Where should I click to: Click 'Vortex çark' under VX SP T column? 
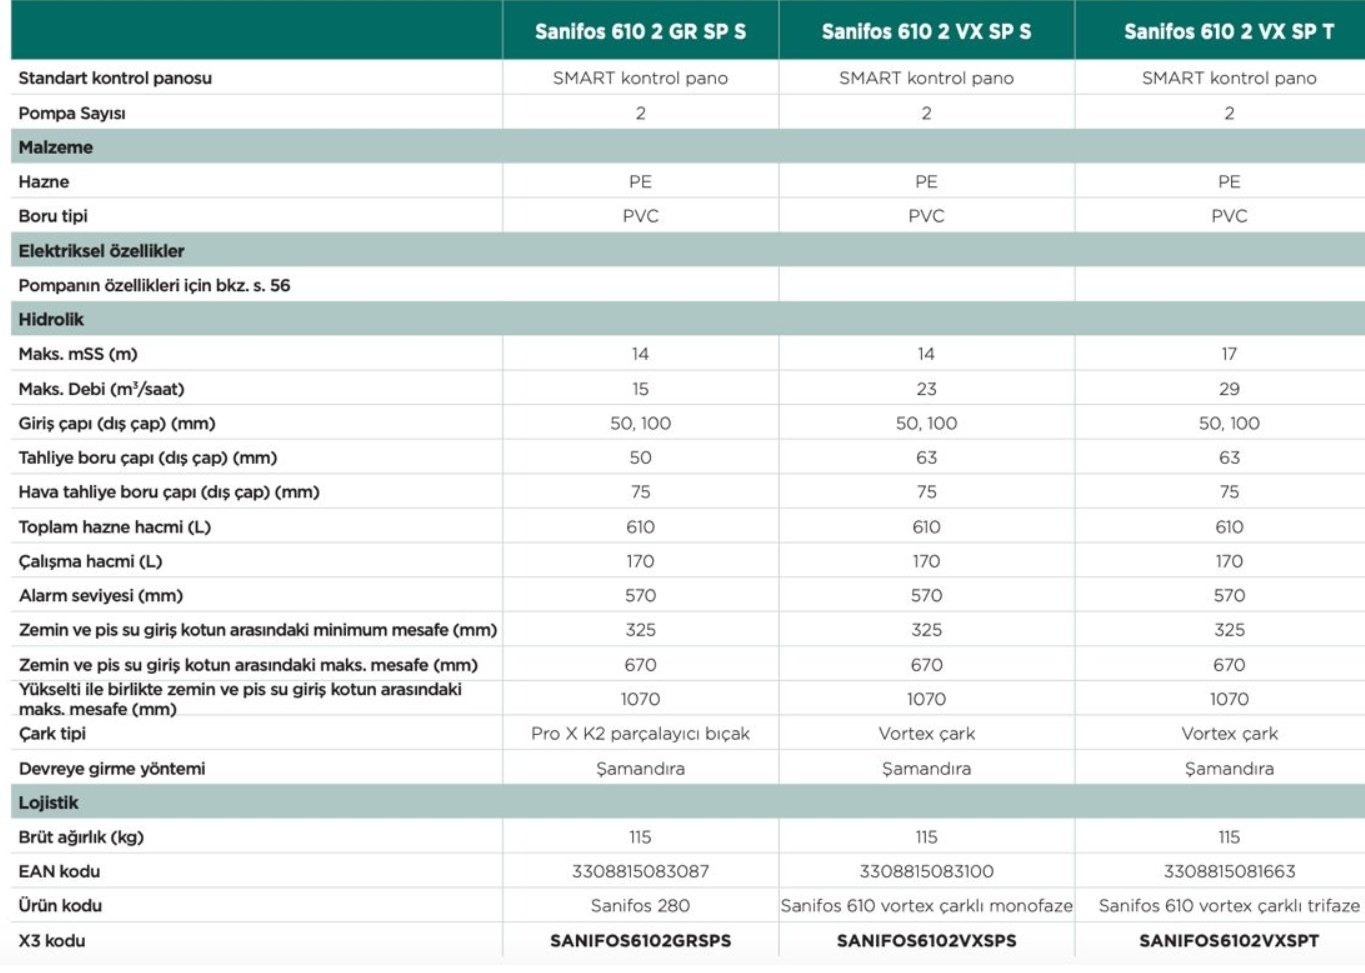tap(1229, 734)
